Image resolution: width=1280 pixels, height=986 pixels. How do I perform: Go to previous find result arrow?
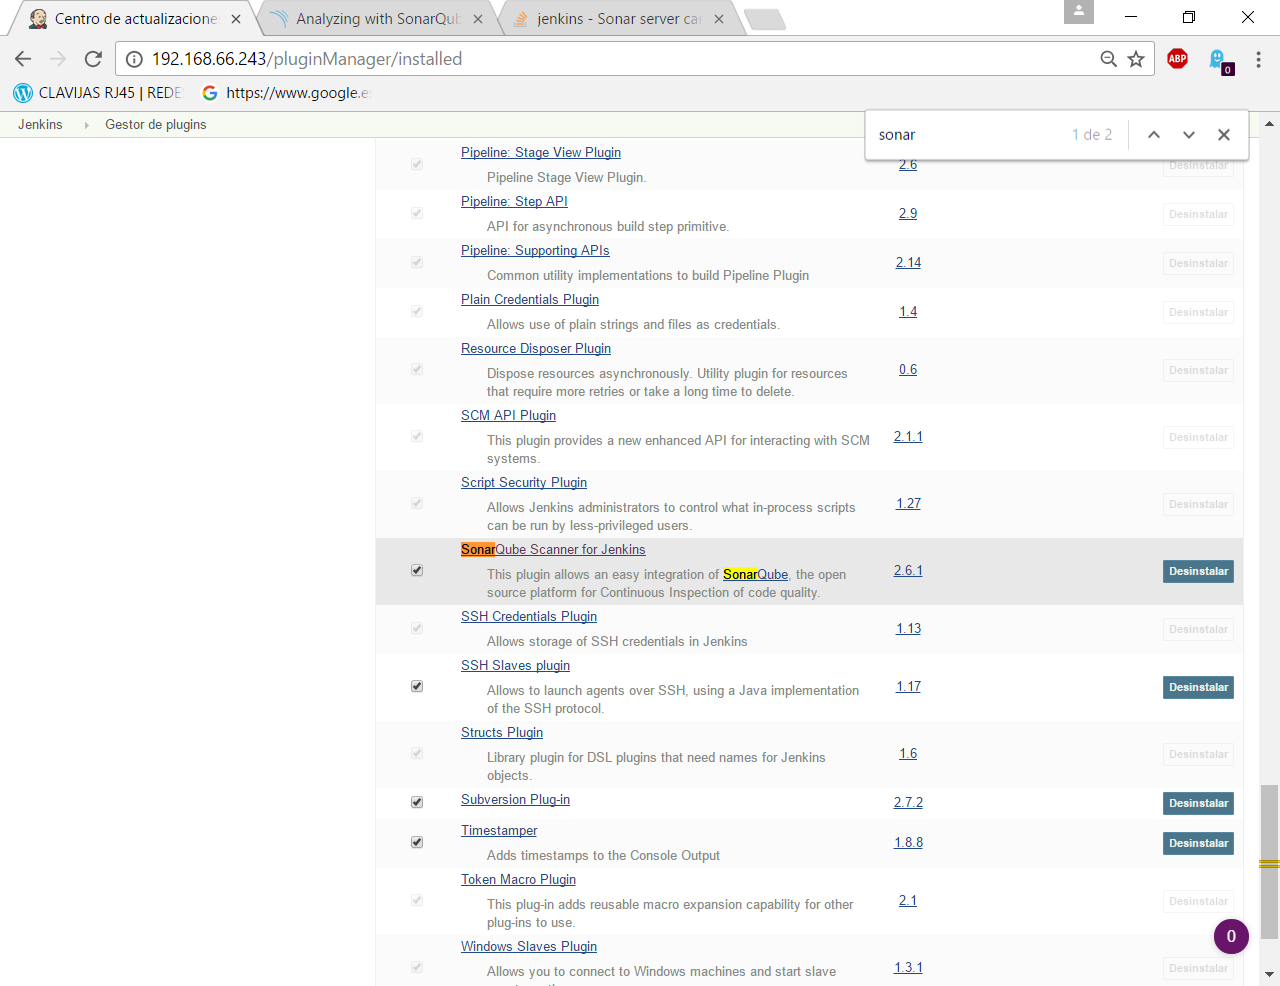[1153, 135]
